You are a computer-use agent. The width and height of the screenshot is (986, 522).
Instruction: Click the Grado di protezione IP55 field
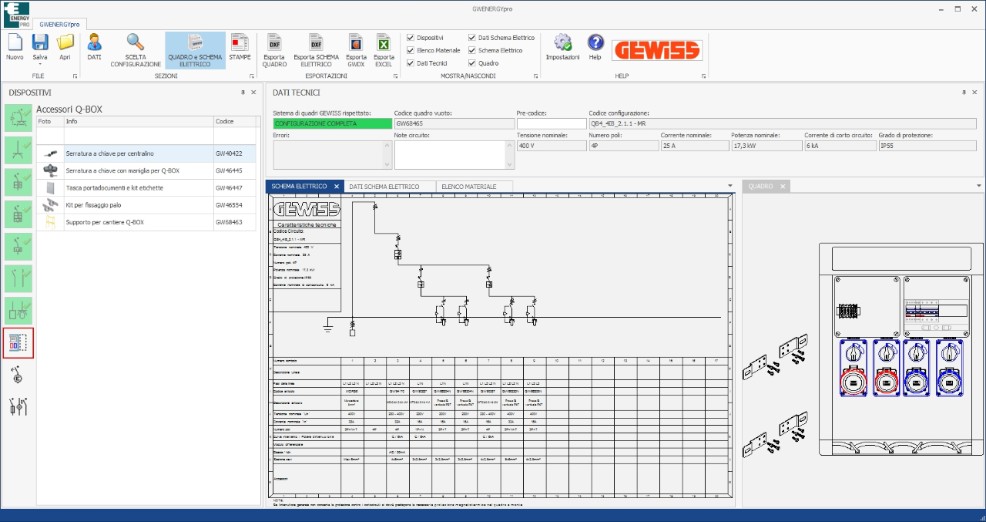[928, 145]
